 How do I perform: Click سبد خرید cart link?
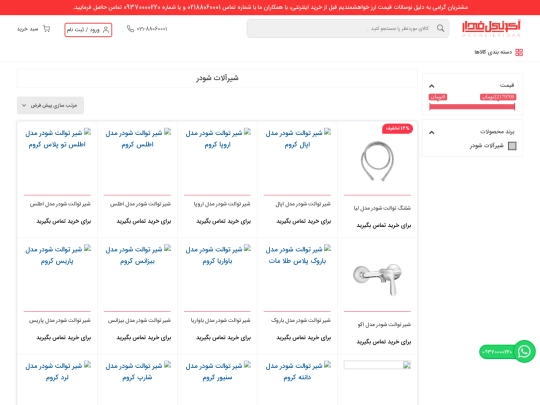coord(34,29)
